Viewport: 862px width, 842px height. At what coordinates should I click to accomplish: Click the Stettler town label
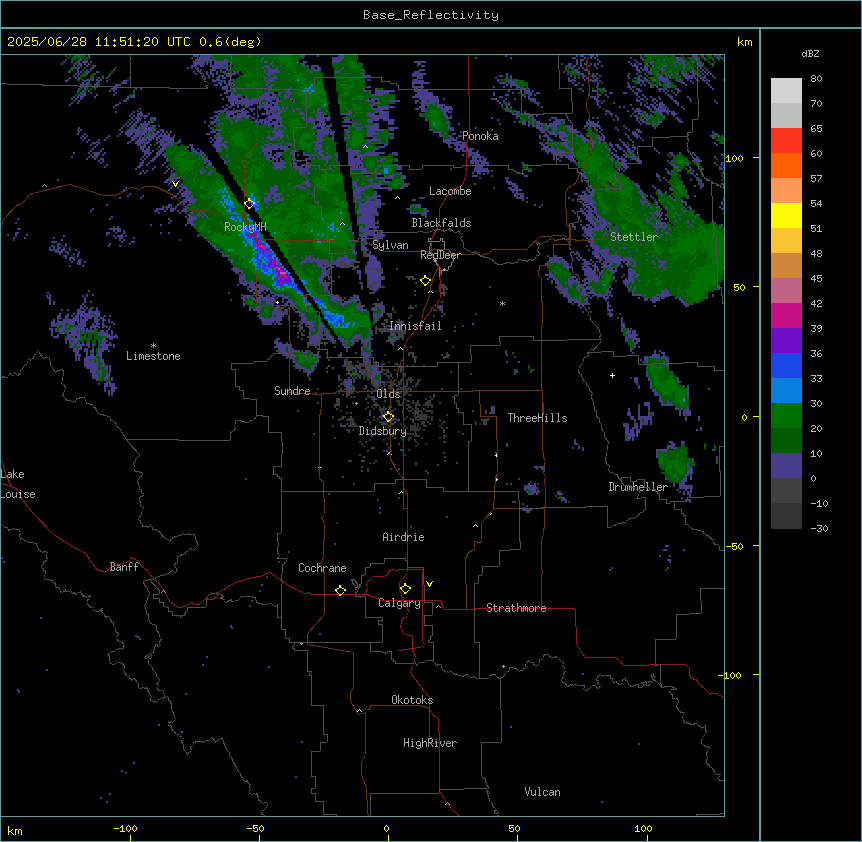[x=634, y=237]
